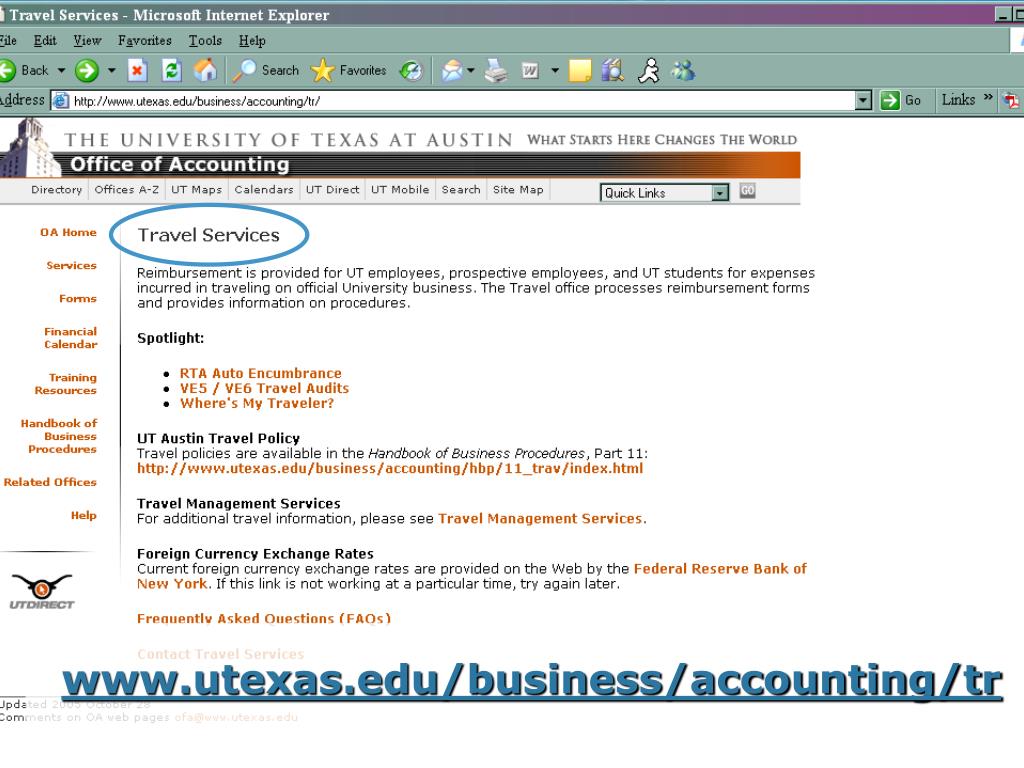Open Search link in UT navigation bar

click(x=461, y=189)
